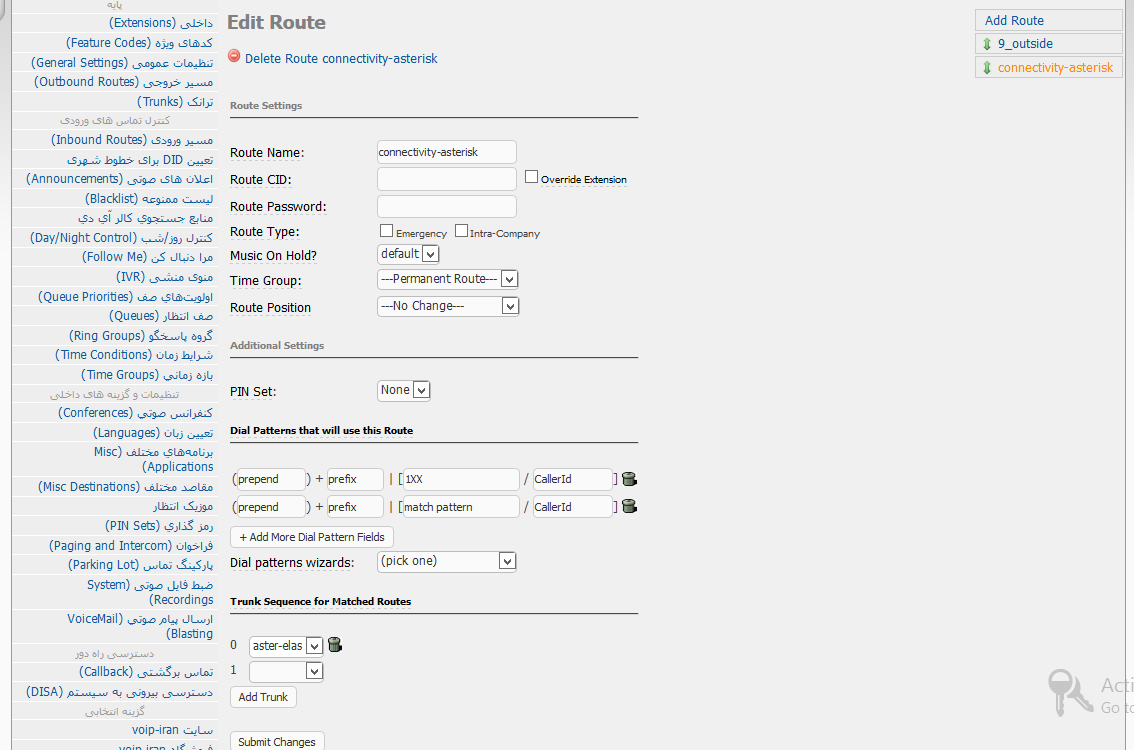Viewport: 1134px width, 750px height.
Task: Delete the 1XX dial pattern row via trash icon
Action: (629, 479)
